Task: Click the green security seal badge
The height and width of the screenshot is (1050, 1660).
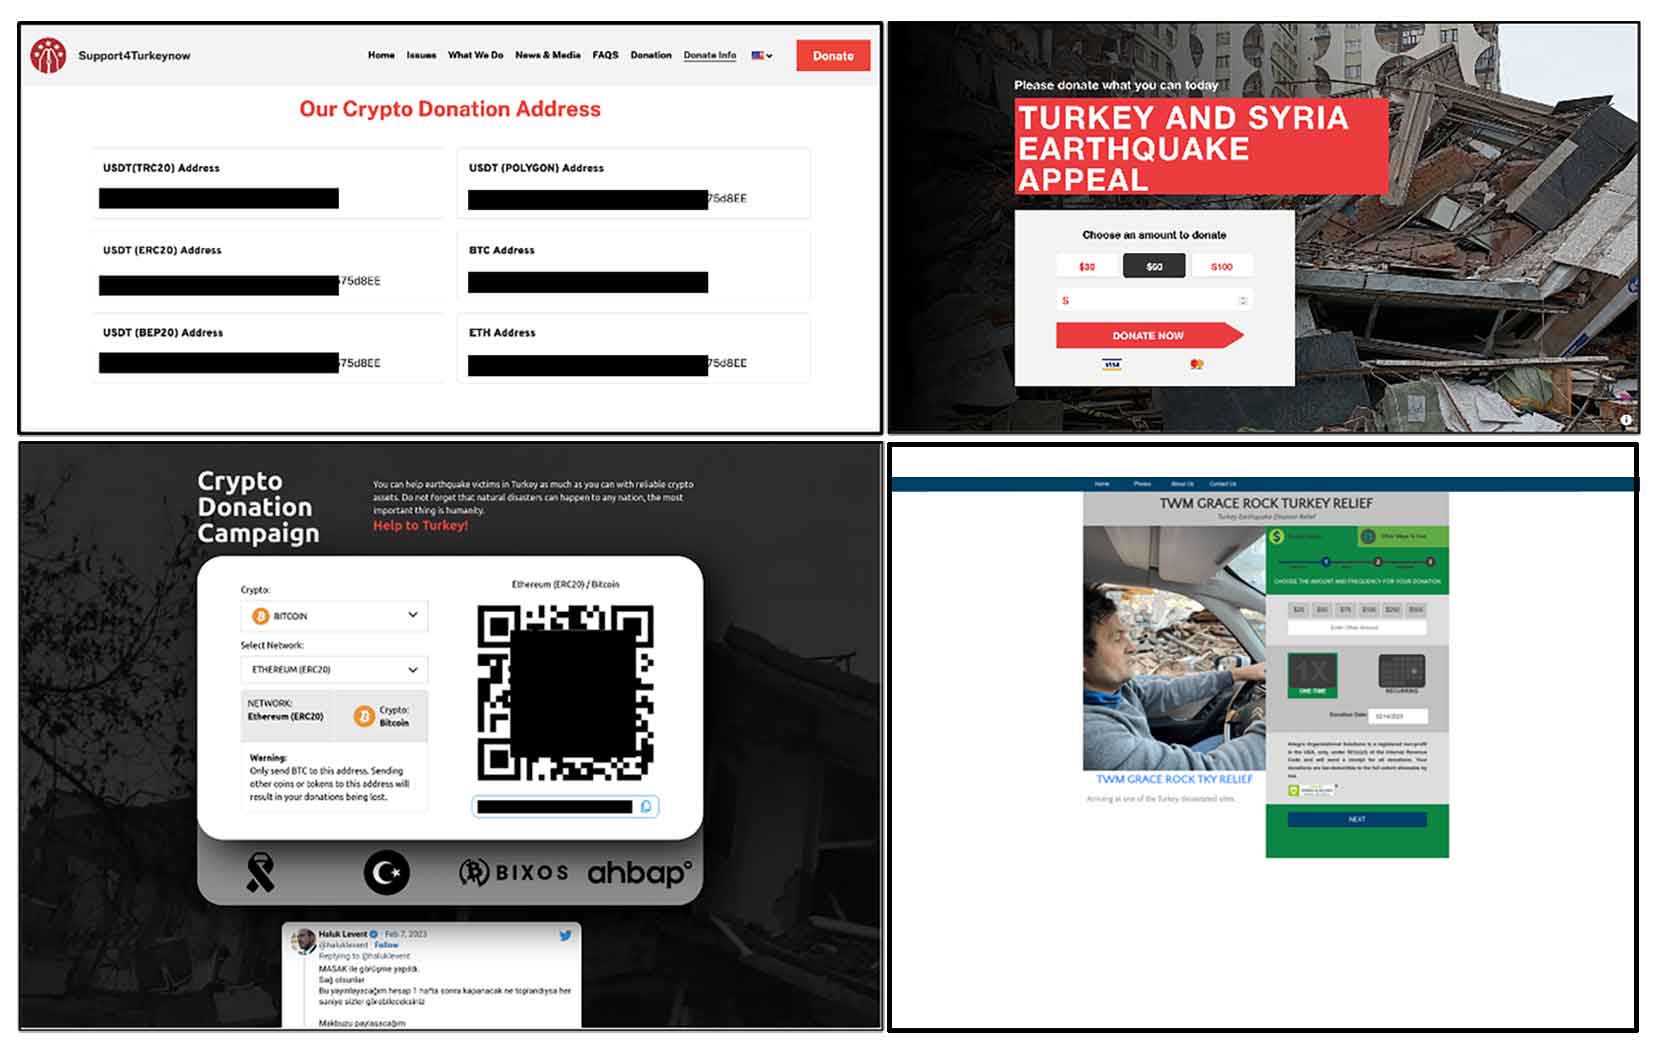Action: click(1312, 790)
